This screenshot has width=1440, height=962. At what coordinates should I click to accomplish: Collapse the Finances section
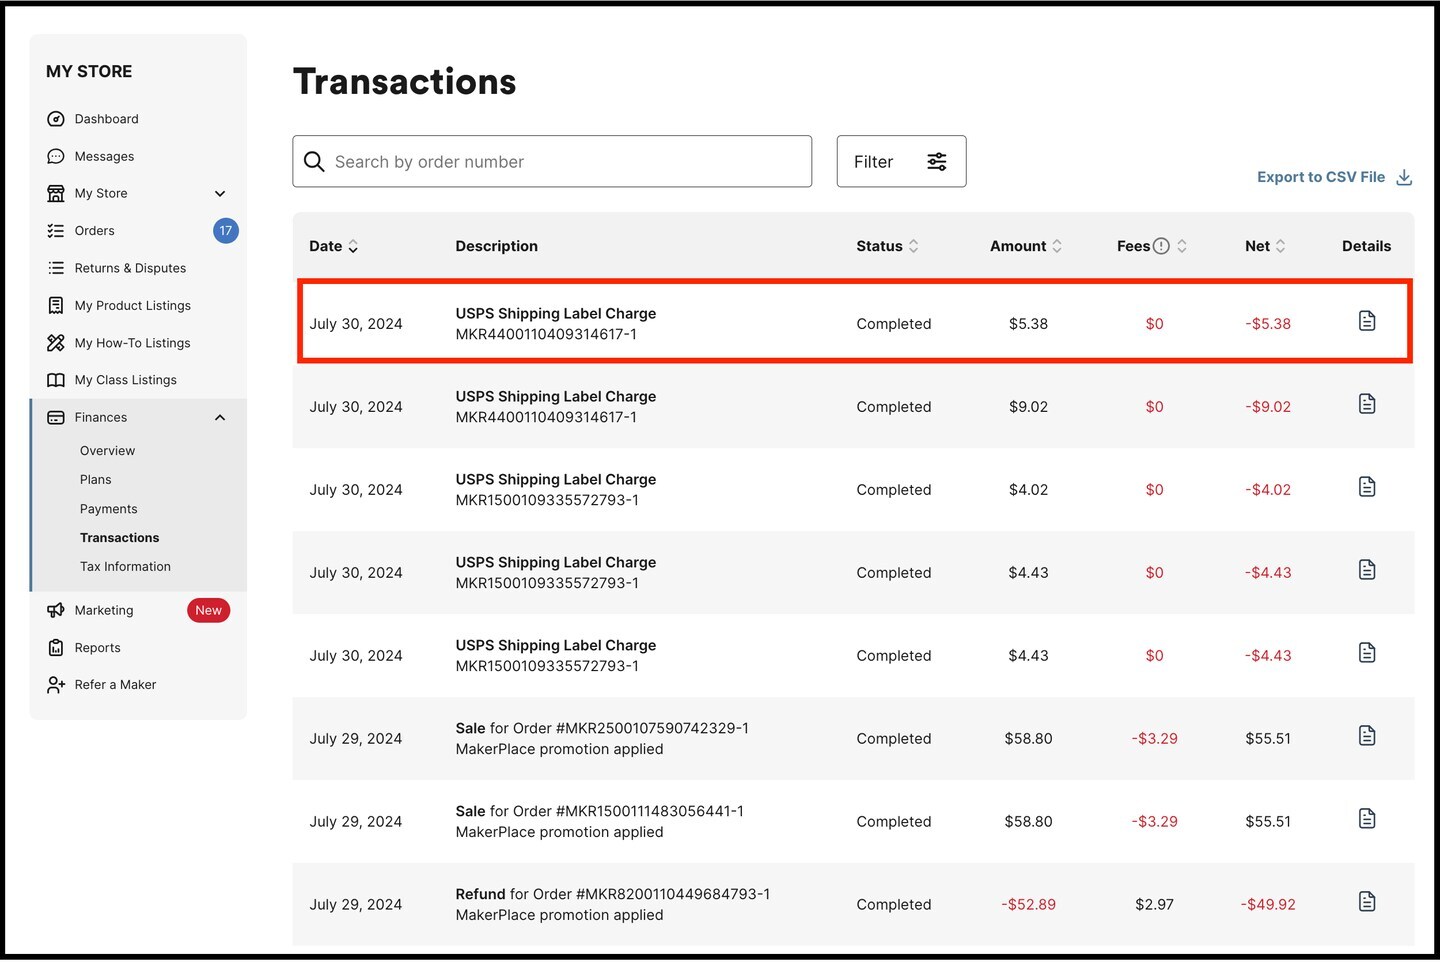click(x=220, y=417)
